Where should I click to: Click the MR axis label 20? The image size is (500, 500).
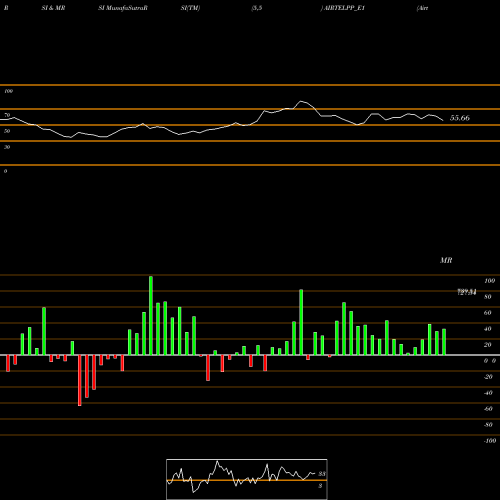(488, 345)
